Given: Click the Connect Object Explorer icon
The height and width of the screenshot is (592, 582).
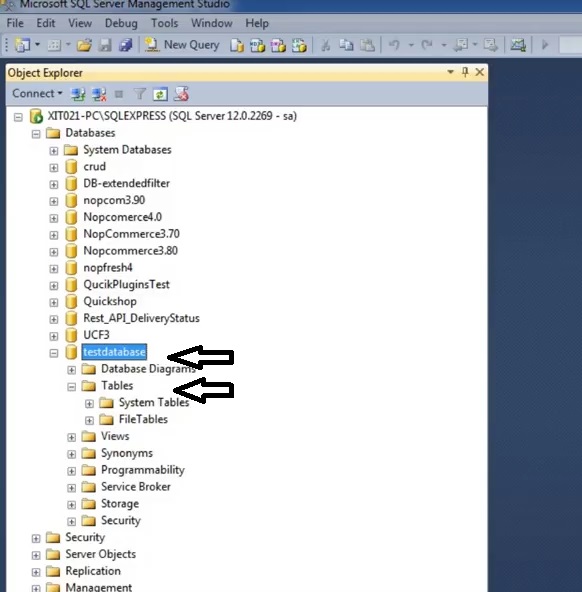Looking at the screenshot, I should coord(78,94).
